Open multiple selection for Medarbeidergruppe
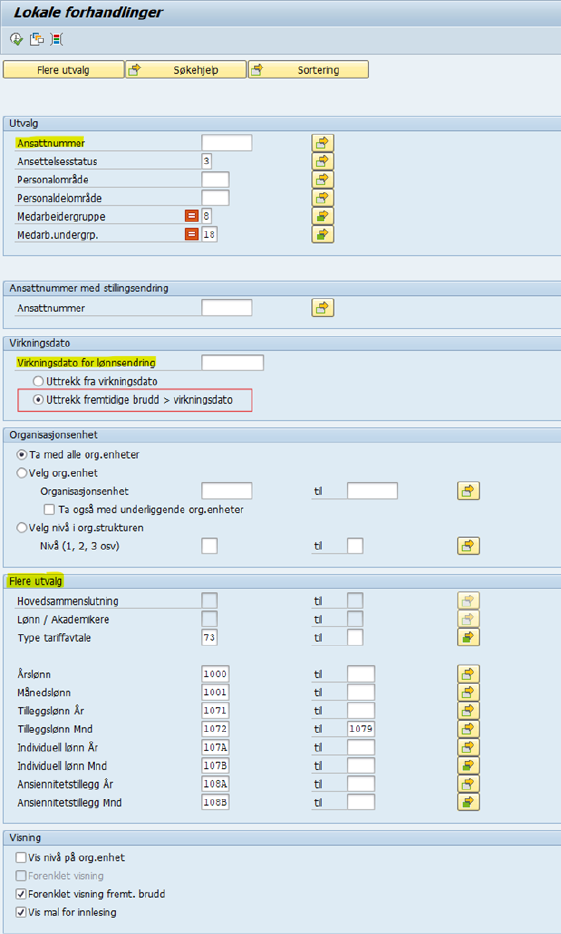The image size is (561, 934). 322,216
